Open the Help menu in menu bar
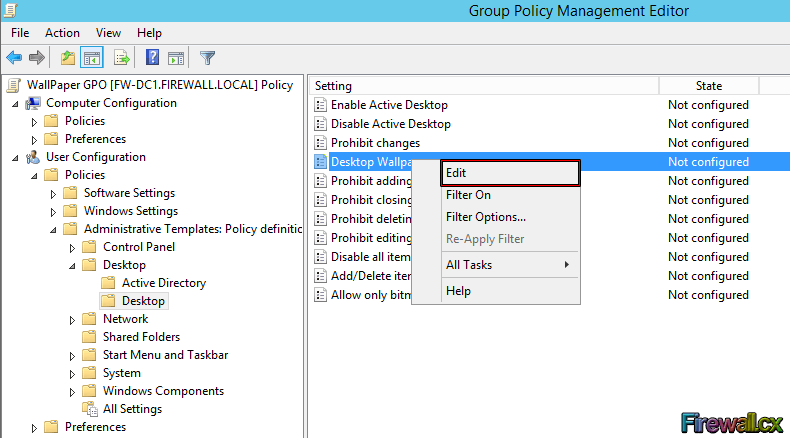Screen dimensions: 790x438 pyautogui.click(x=149, y=33)
